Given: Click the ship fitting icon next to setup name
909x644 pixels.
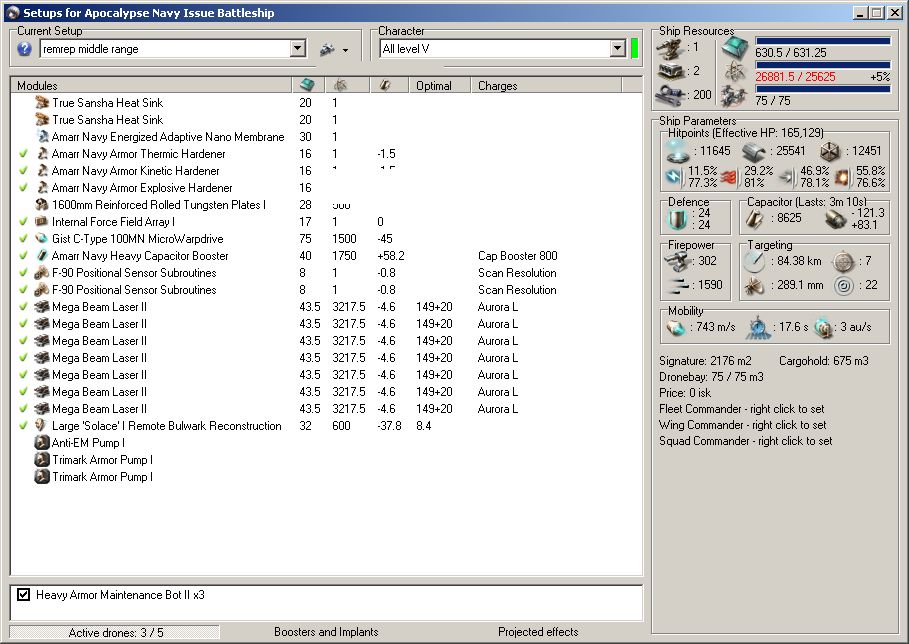Looking at the screenshot, I should coord(326,49).
